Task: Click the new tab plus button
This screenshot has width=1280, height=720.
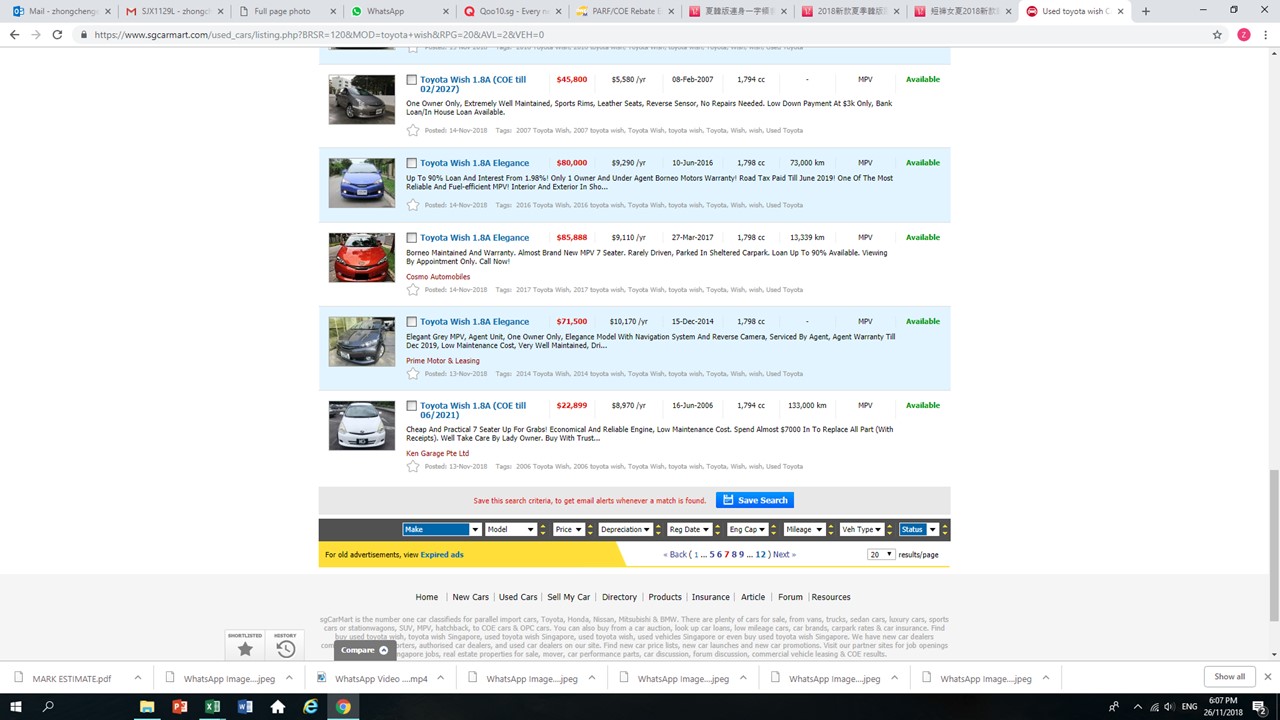Action: 1146,11
